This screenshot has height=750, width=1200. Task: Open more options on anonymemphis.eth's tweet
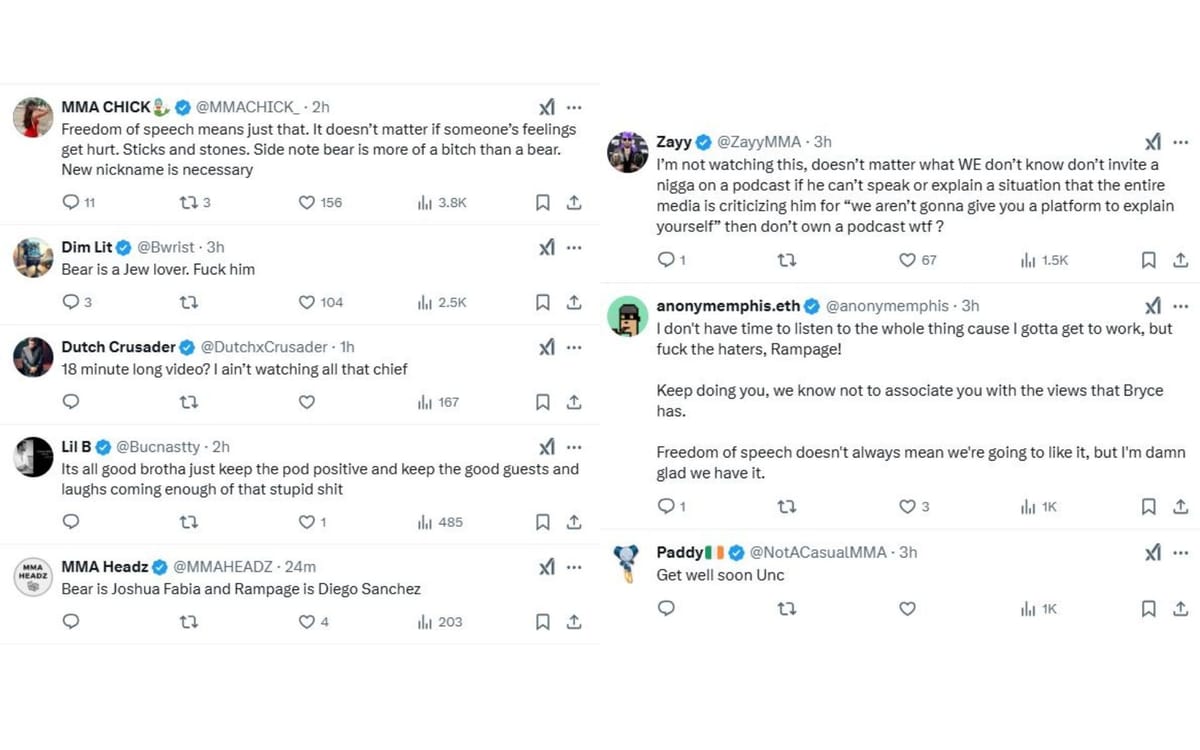1181,306
